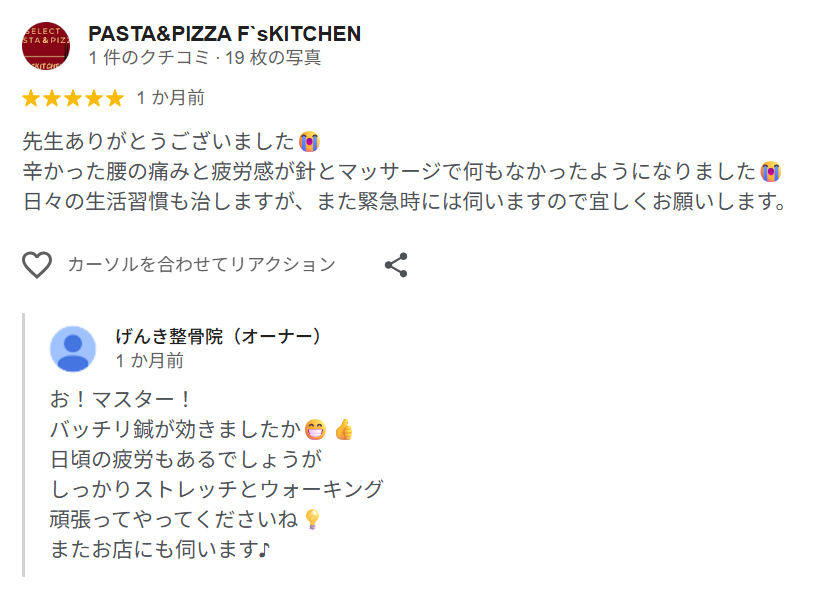
Task: Click the げんき整骨院（オーナー）name
Action: 218,336
